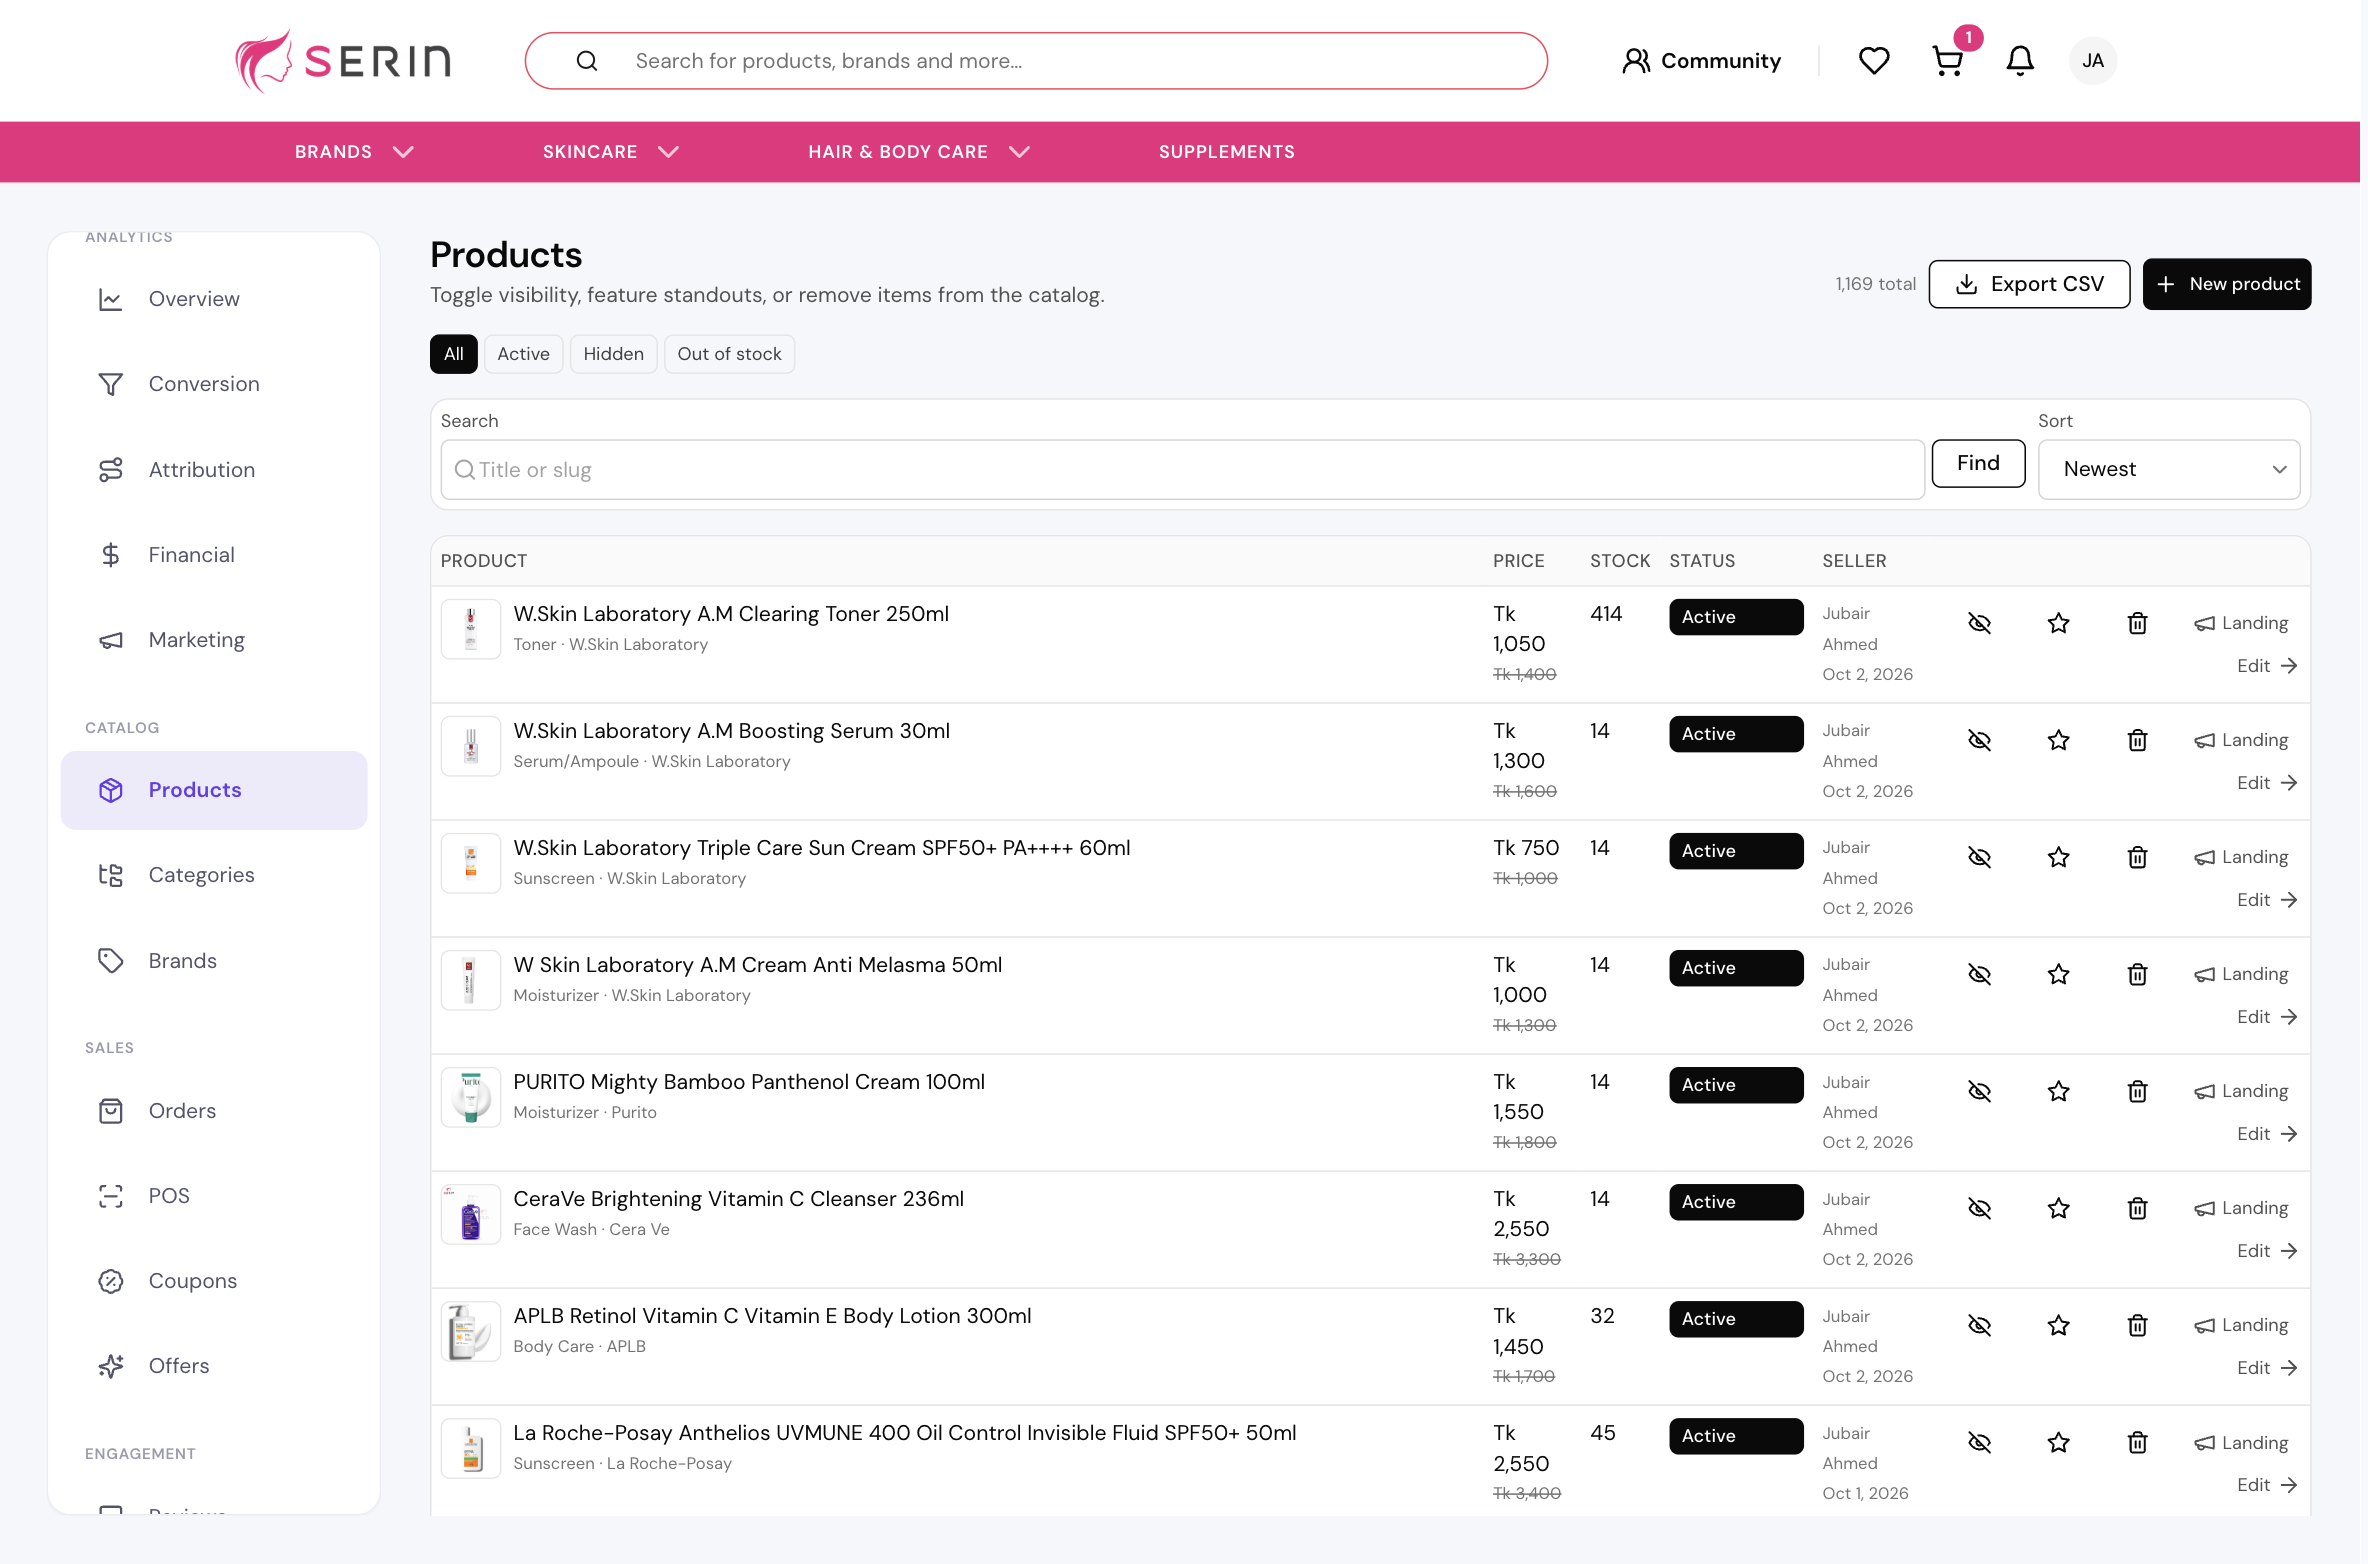Trash the Triple Care Sun Cream row

(2137, 857)
